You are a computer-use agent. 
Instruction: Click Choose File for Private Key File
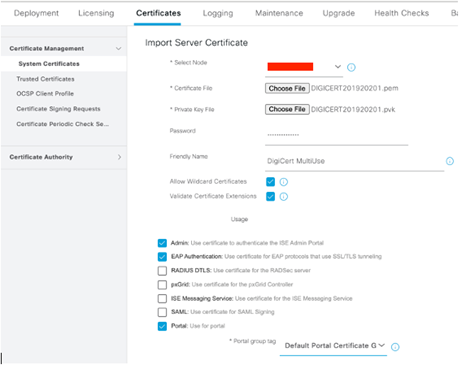(x=287, y=109)
